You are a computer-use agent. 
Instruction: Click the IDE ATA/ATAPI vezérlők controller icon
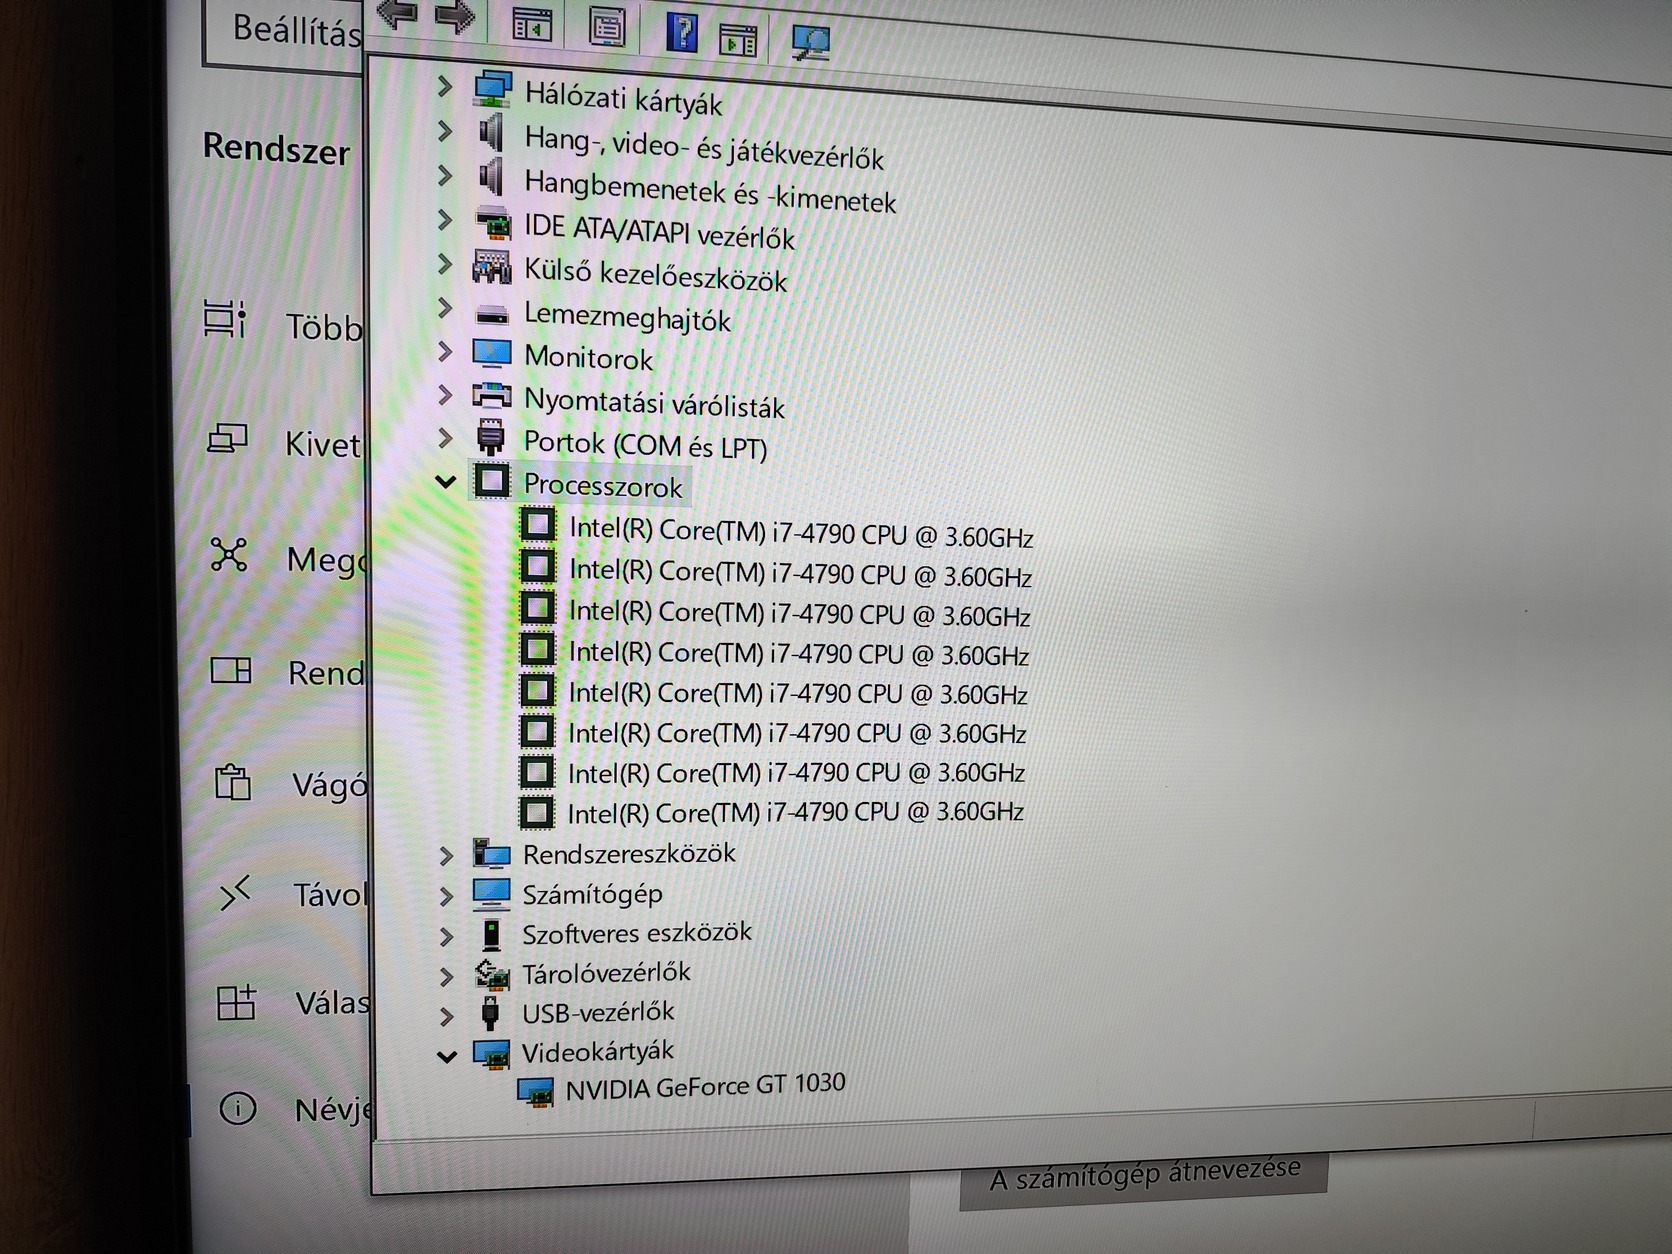(492, 223)
